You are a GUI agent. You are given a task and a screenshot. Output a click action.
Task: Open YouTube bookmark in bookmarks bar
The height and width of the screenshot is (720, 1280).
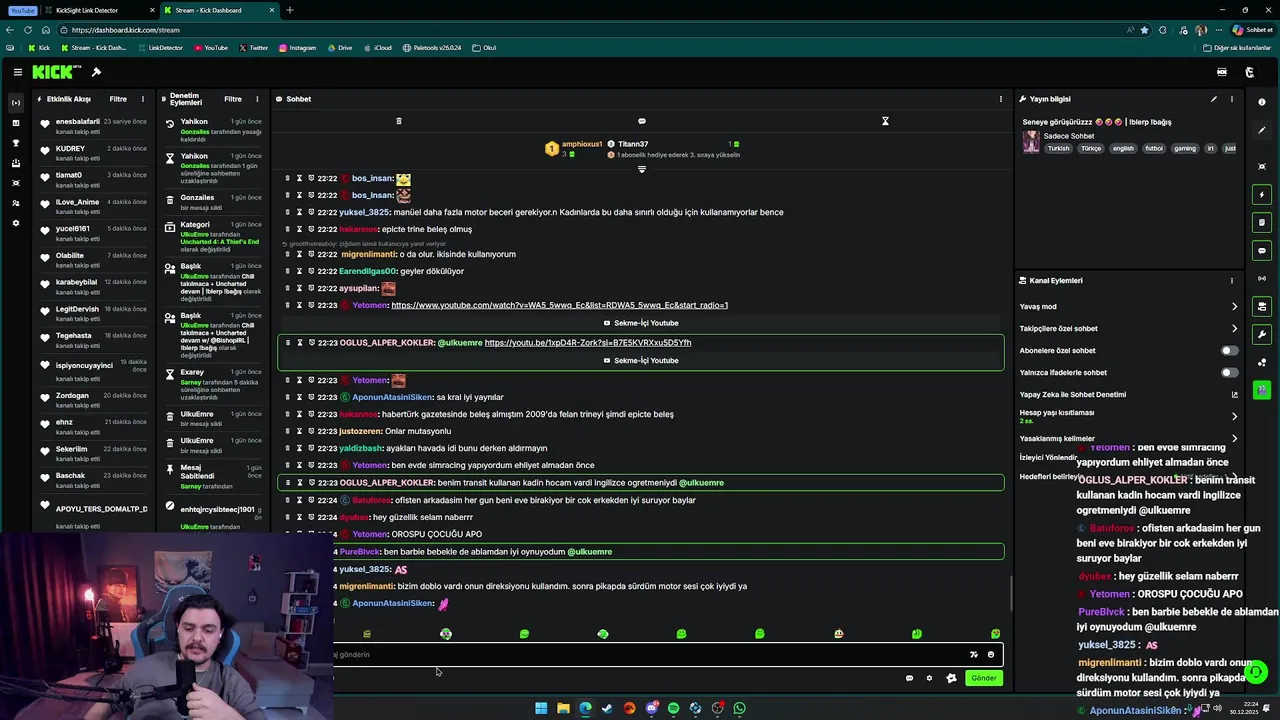pyautogui.click(x=211, y=48)
